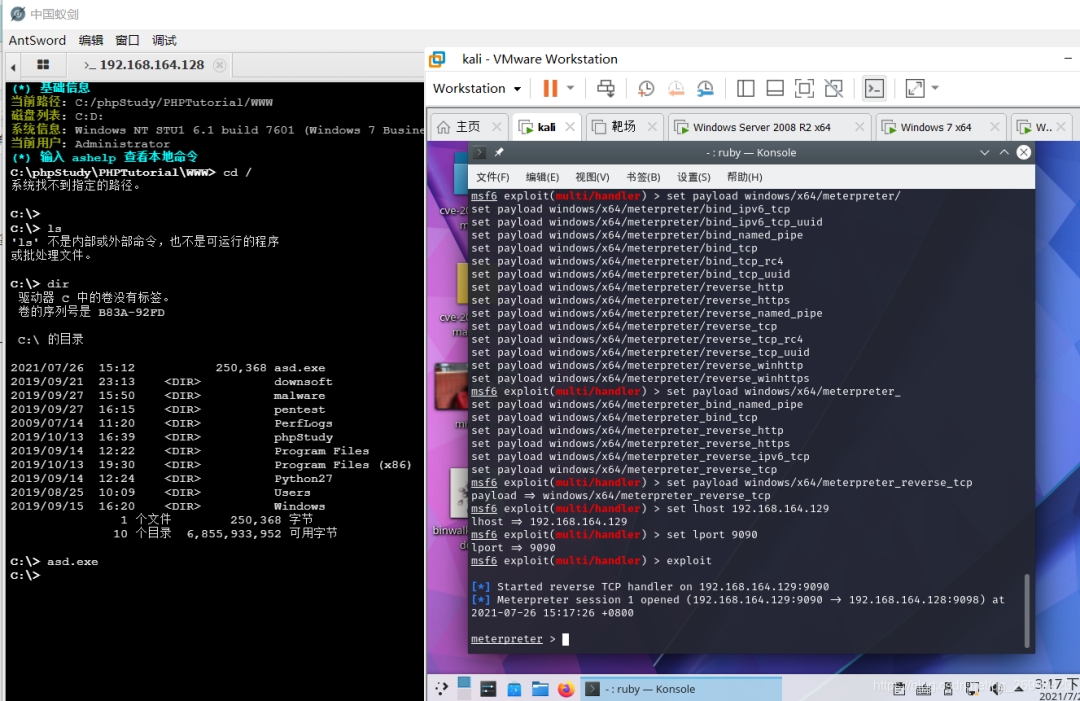Select the ruby — Konsole taskbar entry

click(x=681, y=689)
